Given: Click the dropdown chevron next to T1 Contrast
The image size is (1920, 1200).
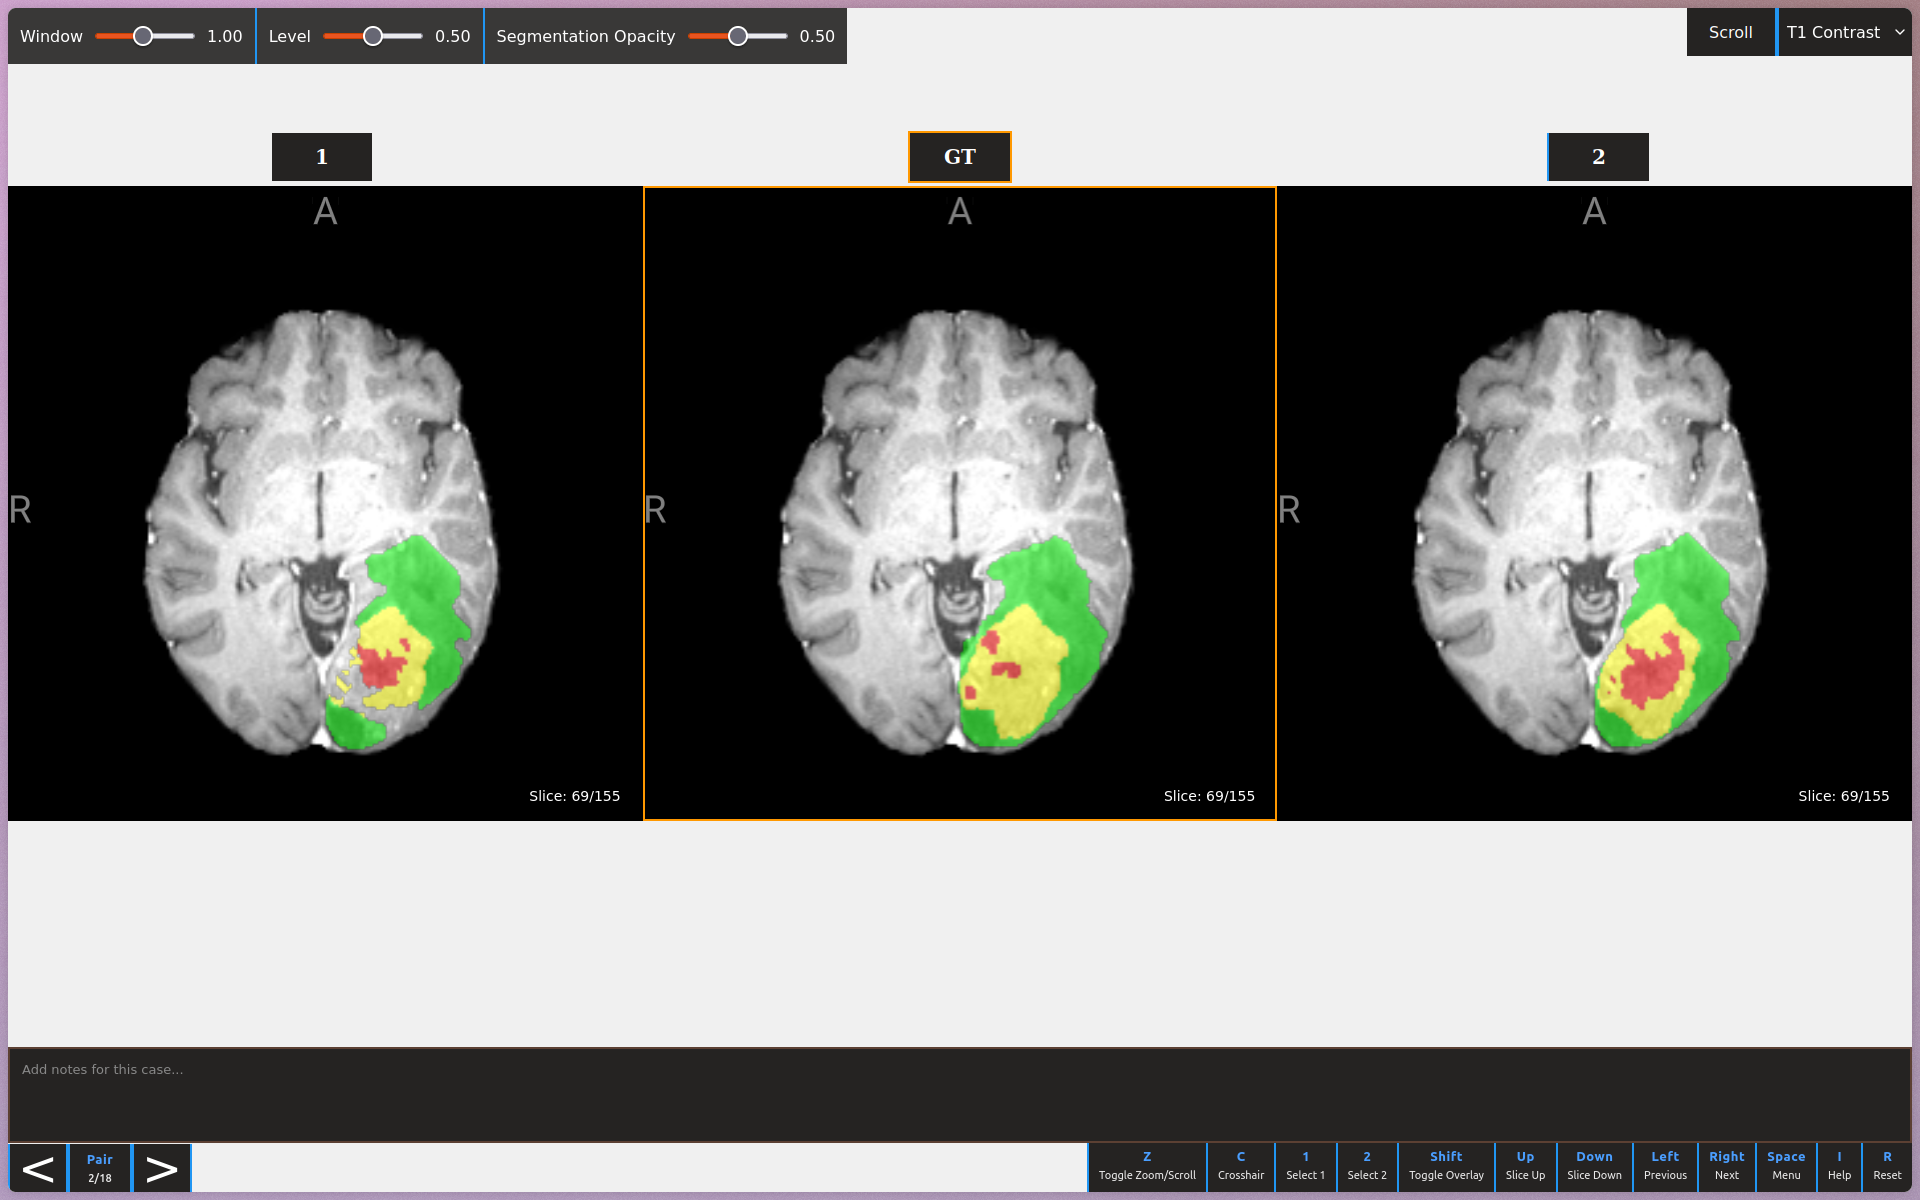Looking at the screenshot, I should click(x=1899, y=33).
